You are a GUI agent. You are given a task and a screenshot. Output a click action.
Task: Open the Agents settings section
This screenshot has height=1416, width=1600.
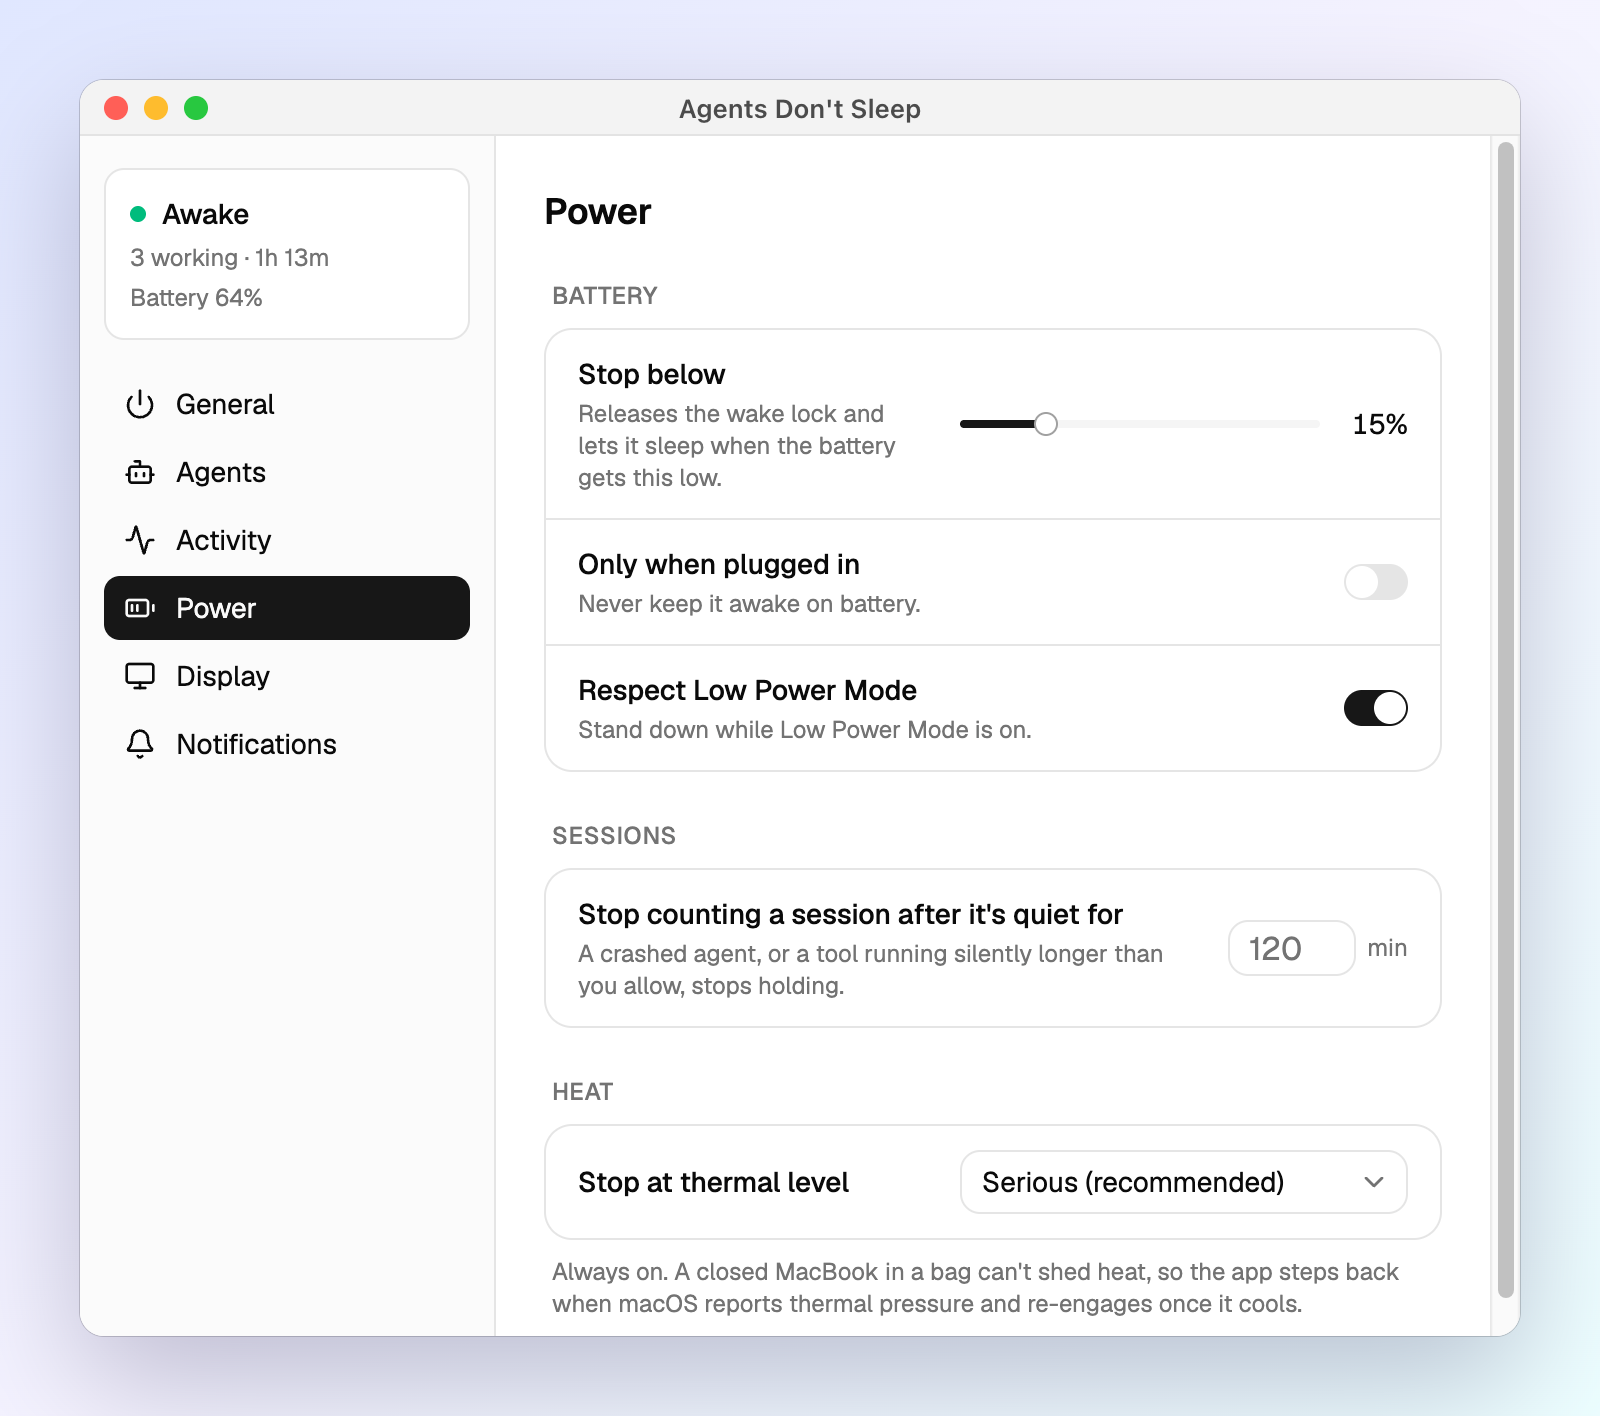click(x=287, y=472)
